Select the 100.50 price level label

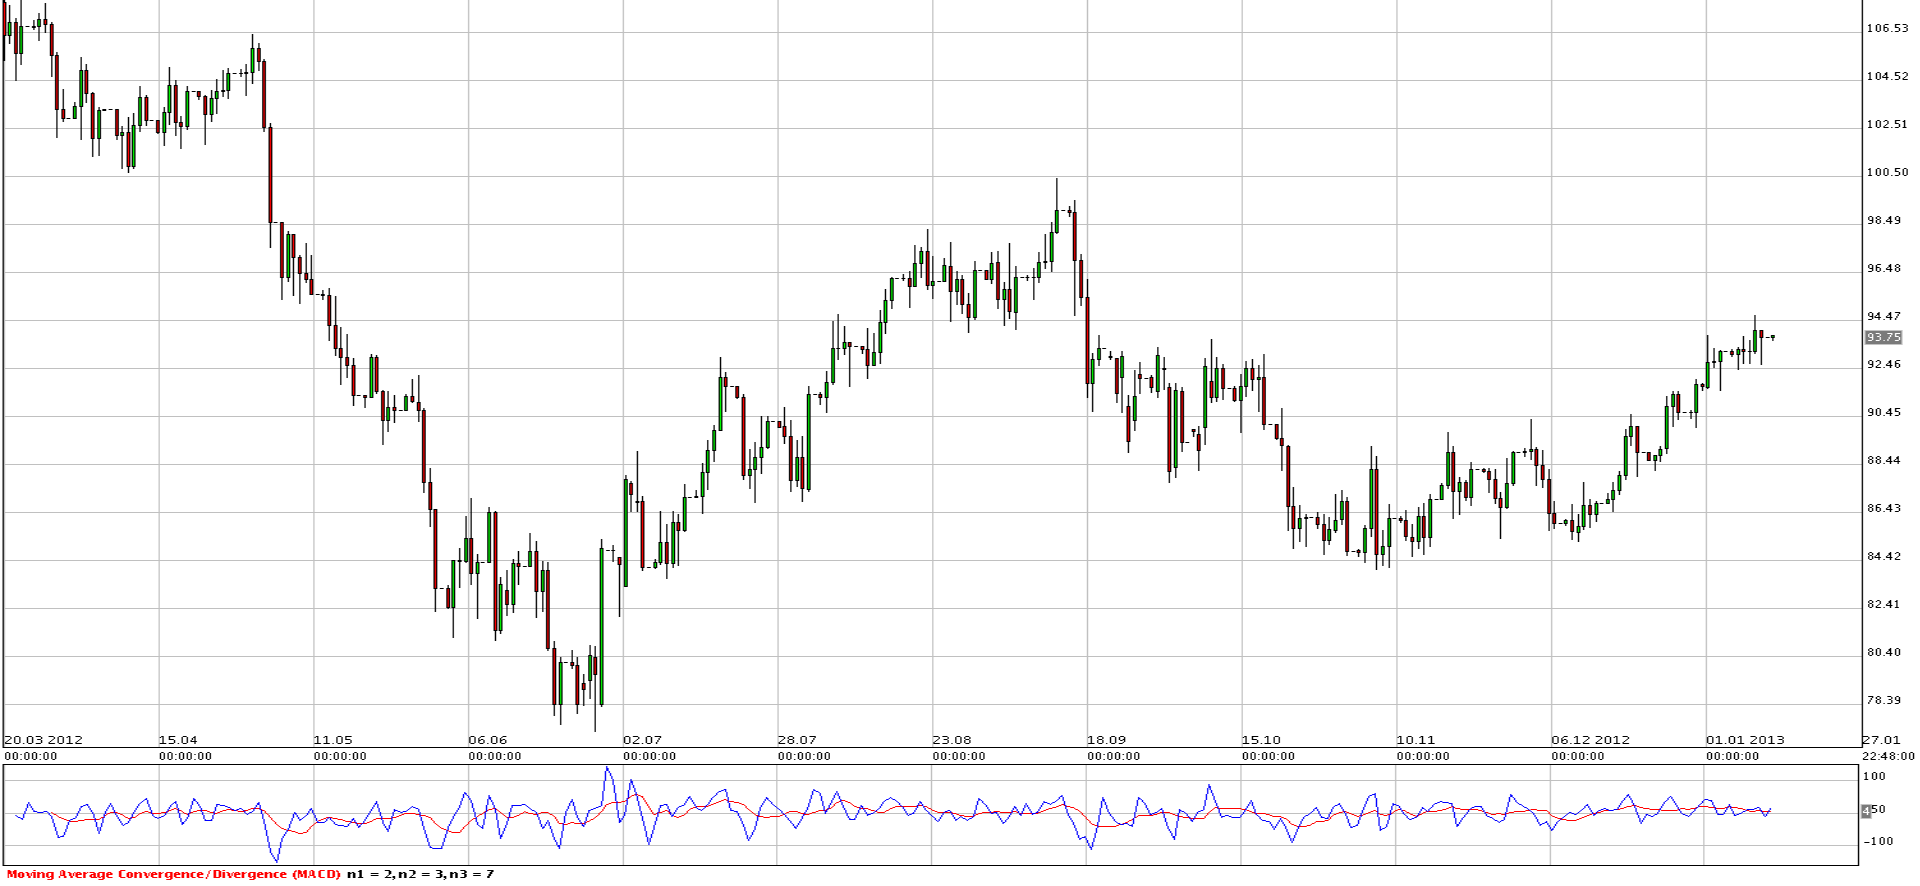[1888, 173]
